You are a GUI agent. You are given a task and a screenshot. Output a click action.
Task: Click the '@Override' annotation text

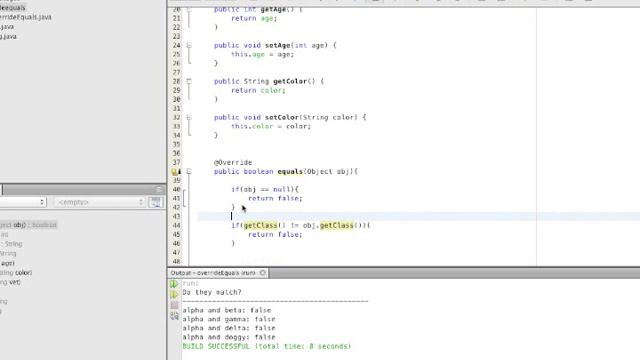(x=233, y=162)
